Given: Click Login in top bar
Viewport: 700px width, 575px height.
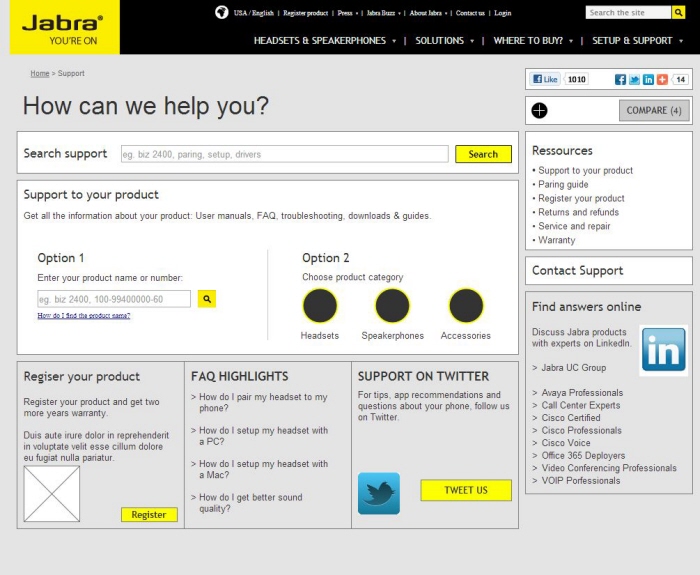Looking at the screenshot, I should point(503,13).
